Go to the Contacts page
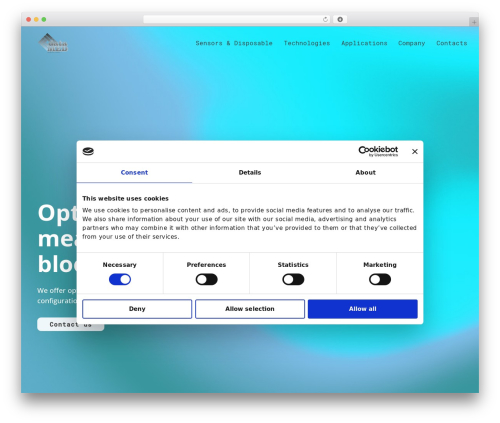 click(x=452, y=43)
